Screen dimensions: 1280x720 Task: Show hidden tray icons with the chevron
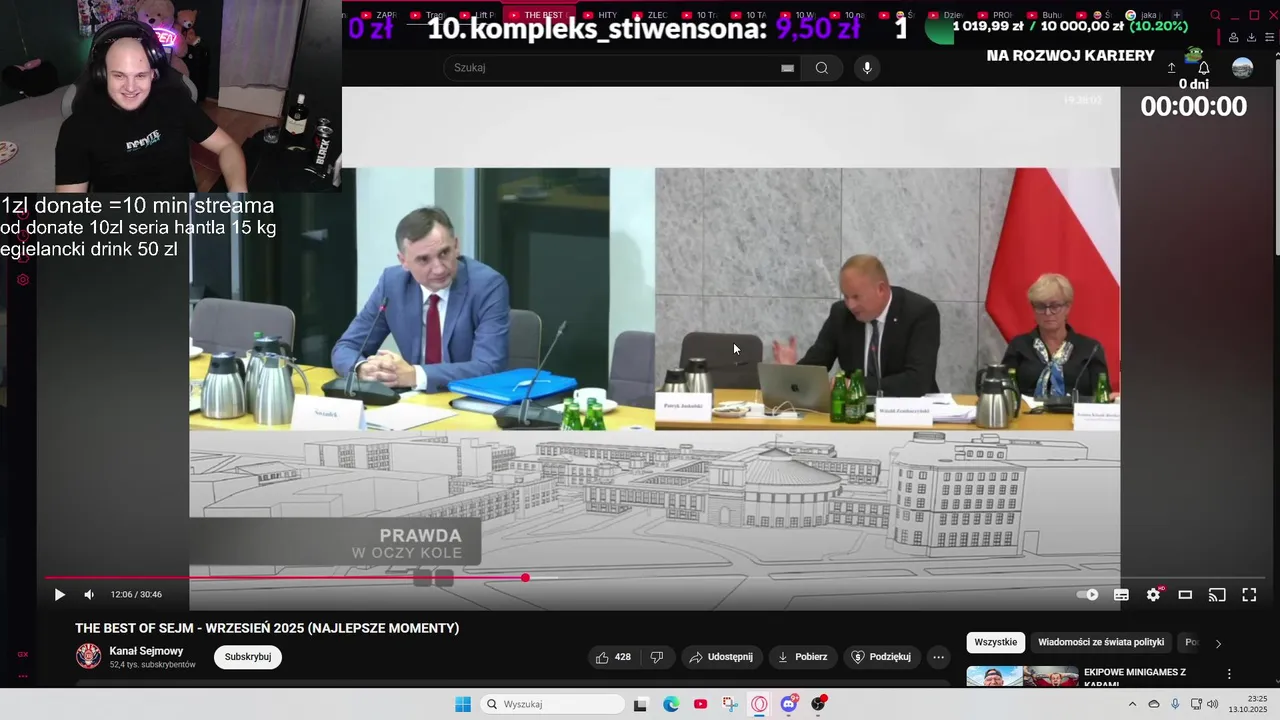point(1133,704)
